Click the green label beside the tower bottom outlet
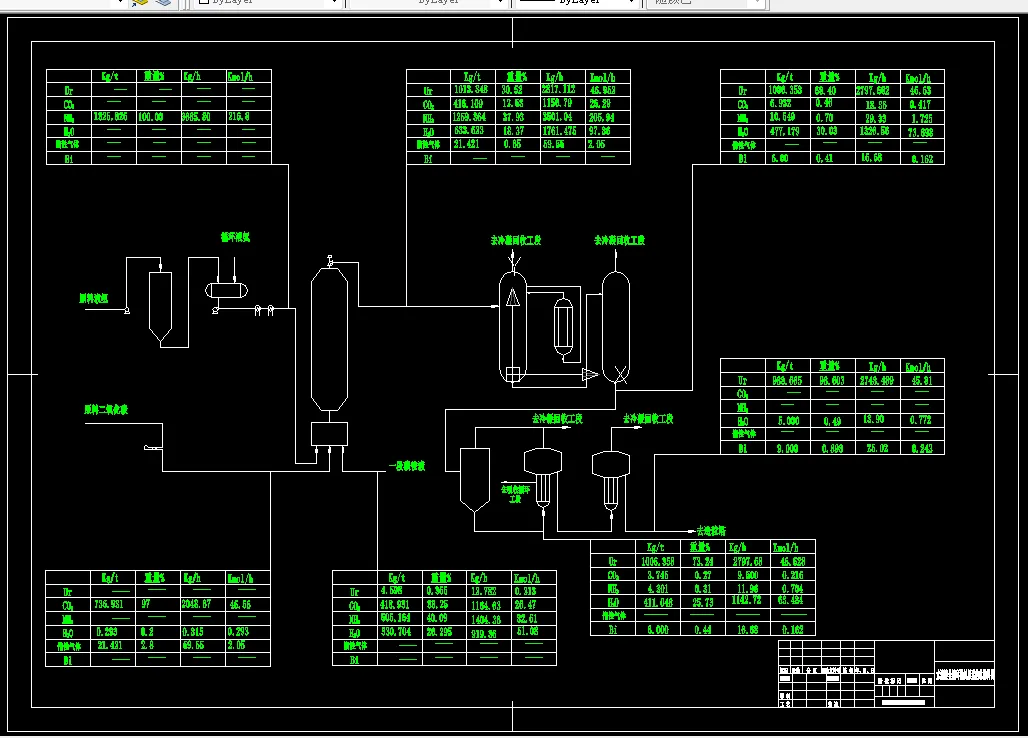The height and width of the screenshot is (738, 1028). coord(407,466)
